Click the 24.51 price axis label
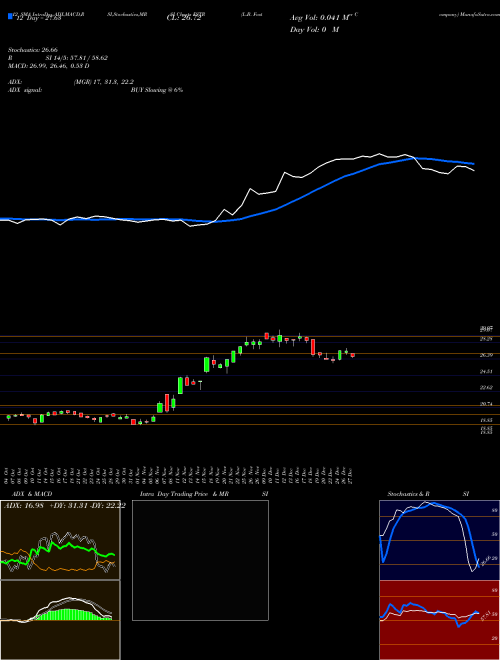The width and height of the screenshot is (500, 660). pos(487,371)
